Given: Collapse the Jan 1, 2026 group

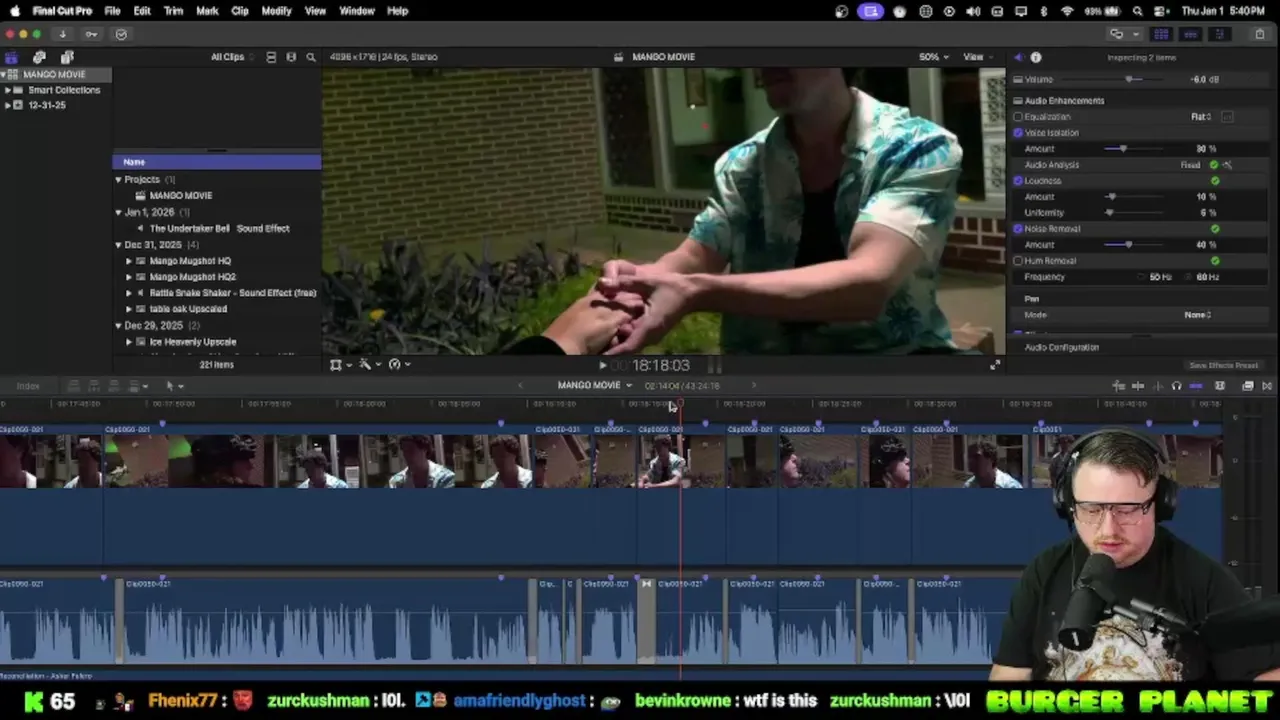Looking at the screenshot, I should pyautogui.click(x=118, y=212).
